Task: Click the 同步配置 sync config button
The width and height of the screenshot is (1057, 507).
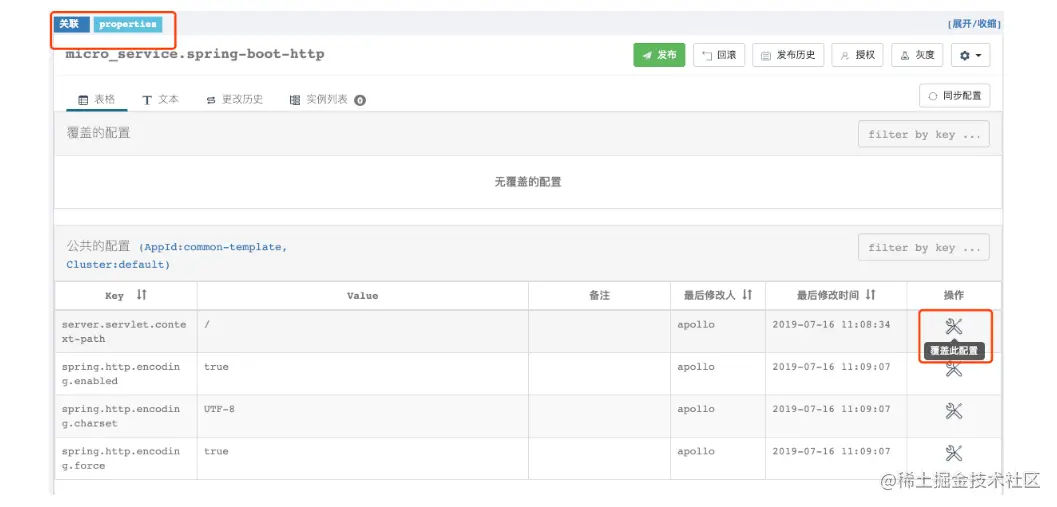Action: coord(954,96)
